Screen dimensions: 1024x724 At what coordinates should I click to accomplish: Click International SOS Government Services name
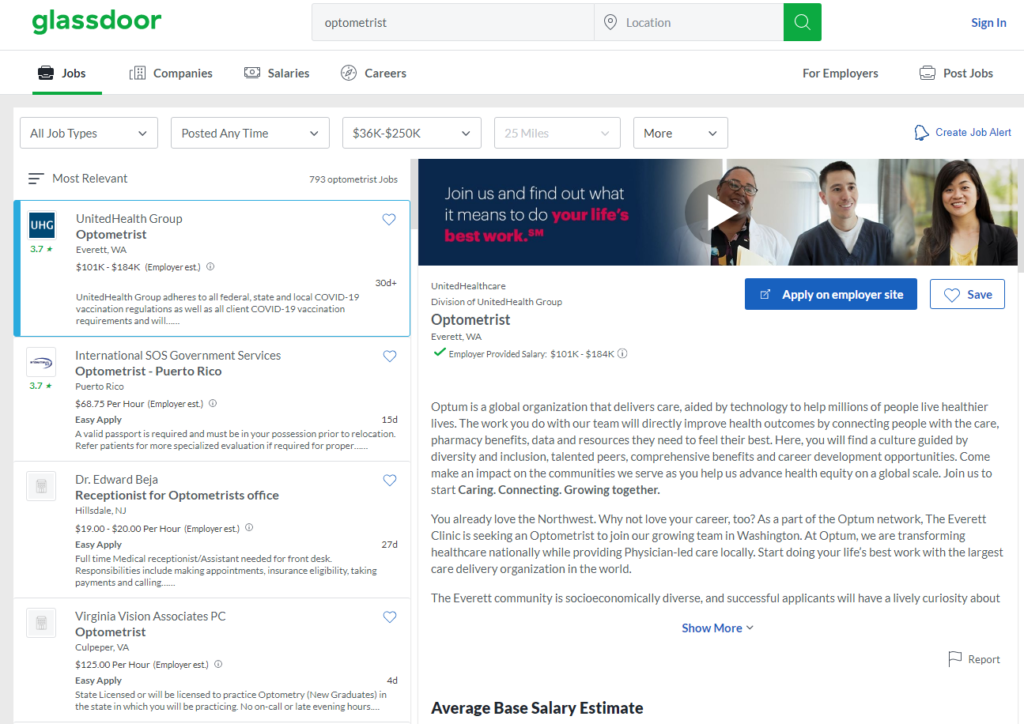pos(178,355)
